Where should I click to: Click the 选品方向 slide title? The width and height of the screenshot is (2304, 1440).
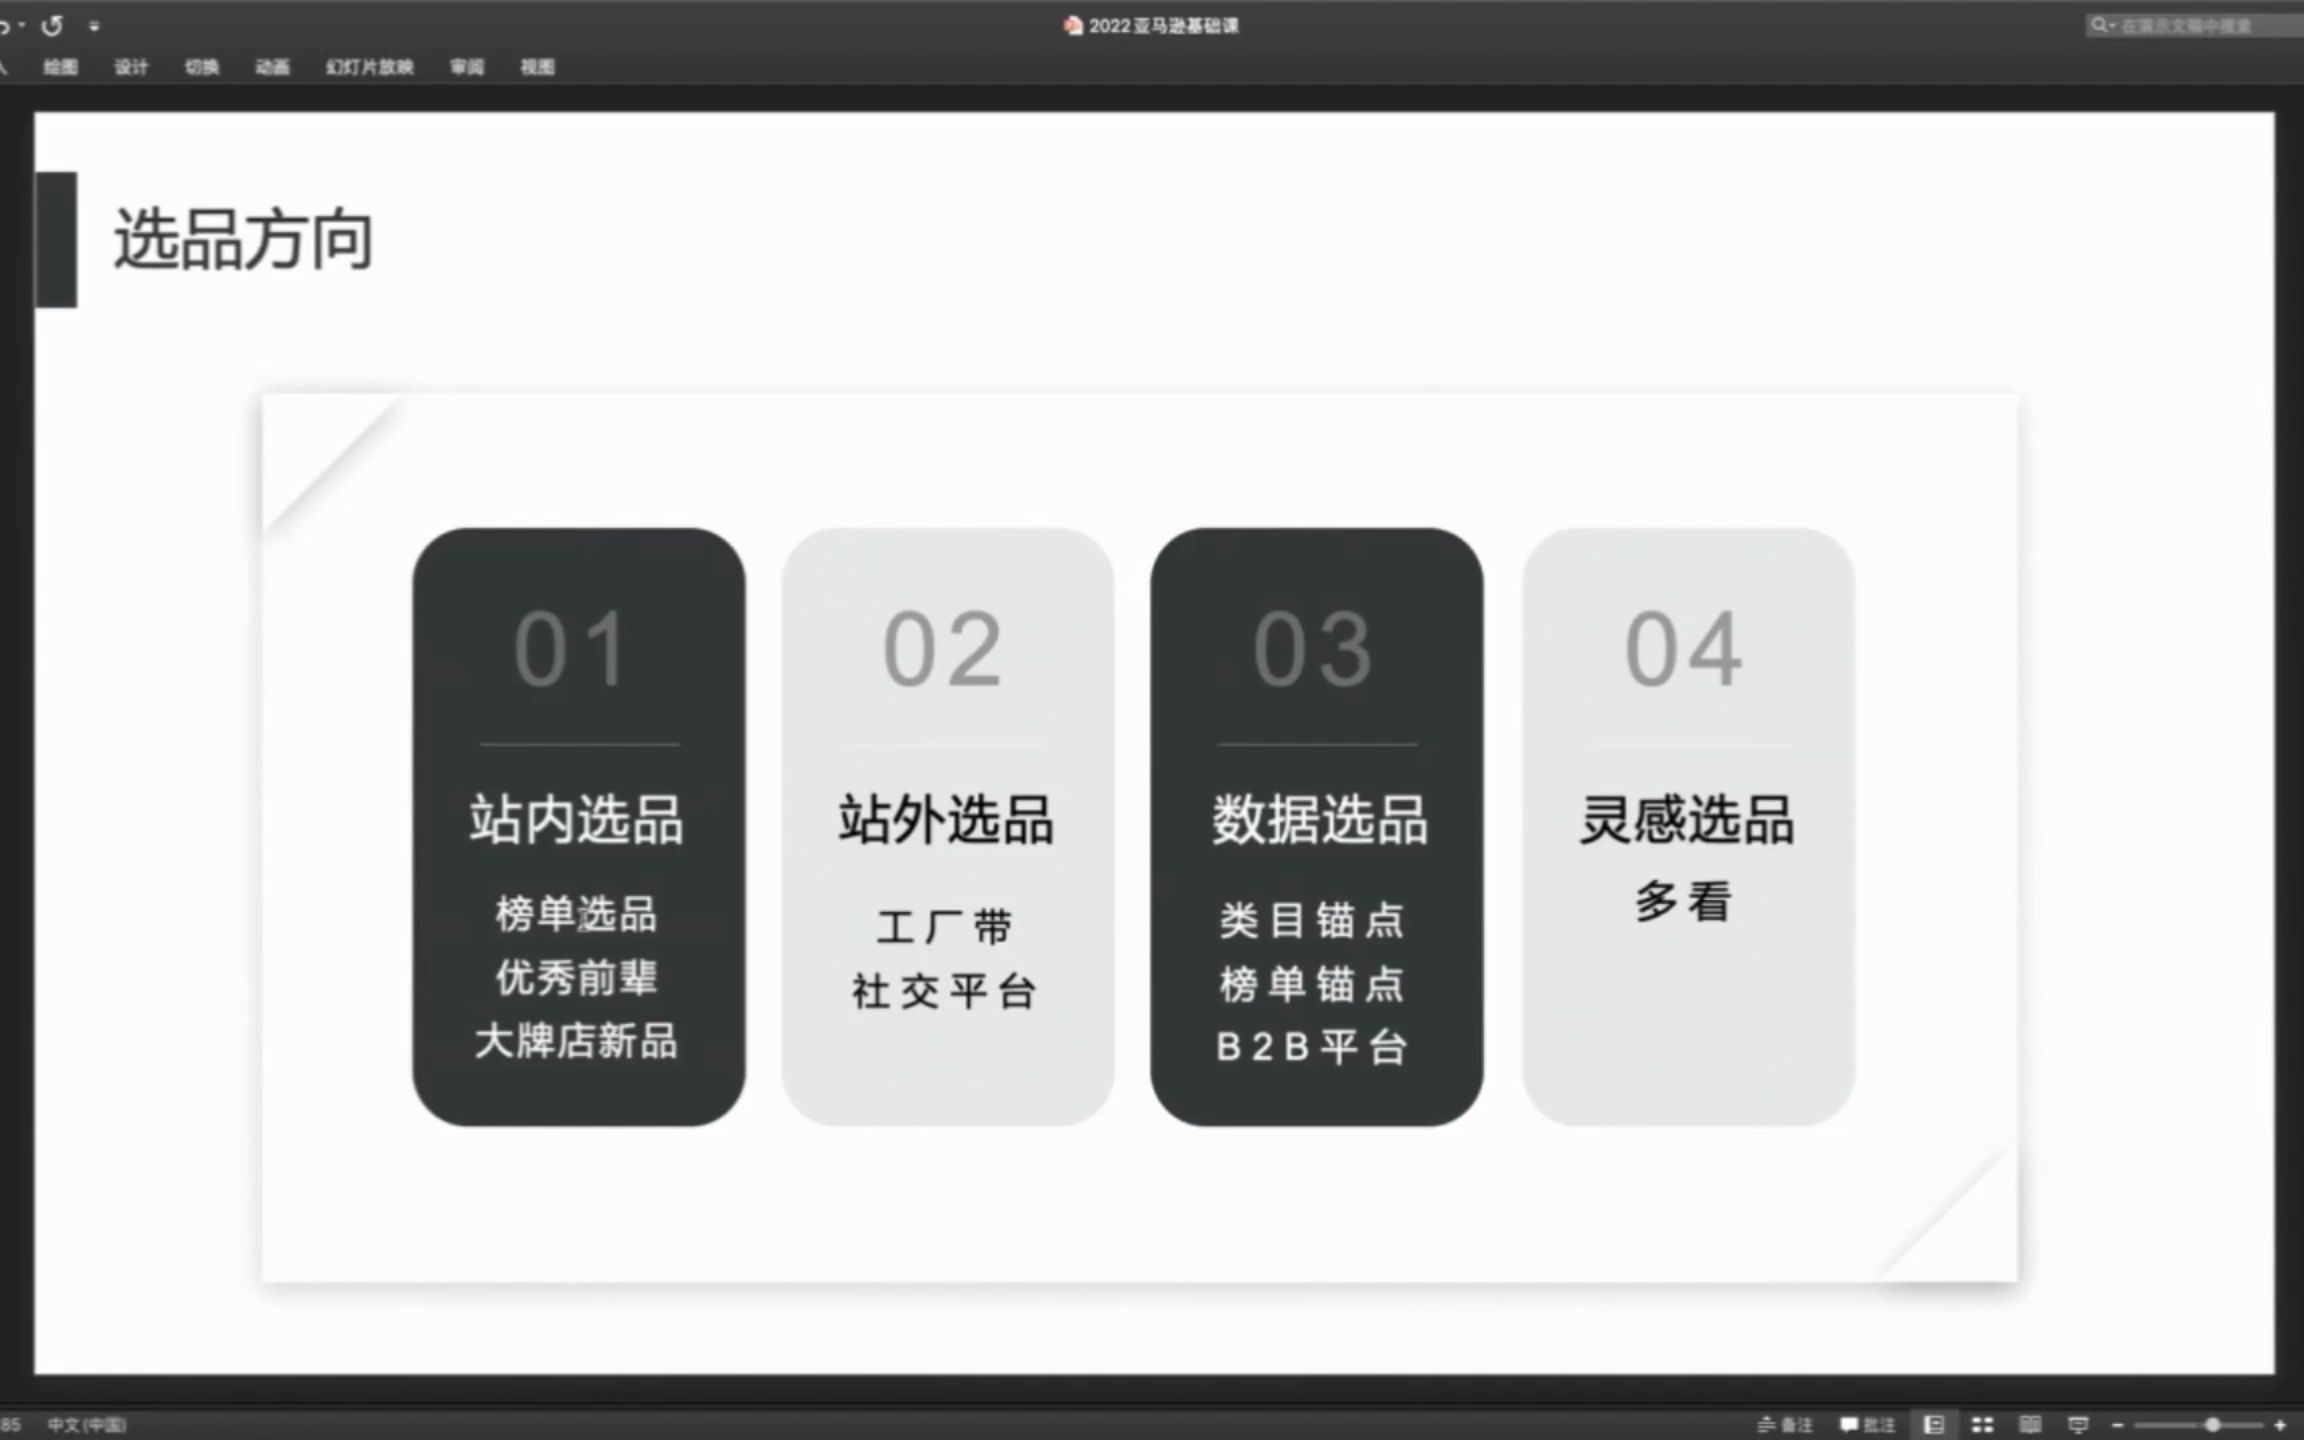pos(243,240)
